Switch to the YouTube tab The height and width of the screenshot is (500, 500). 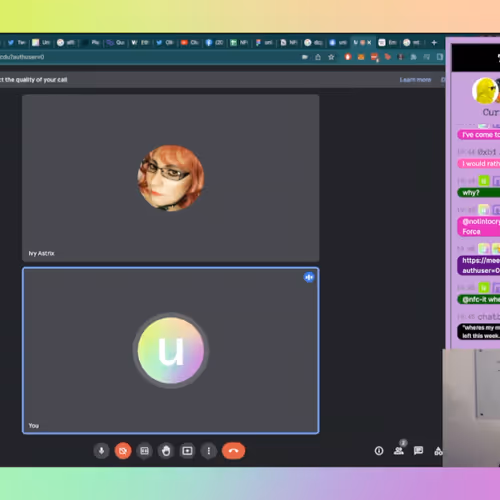[x=190, y=43]
